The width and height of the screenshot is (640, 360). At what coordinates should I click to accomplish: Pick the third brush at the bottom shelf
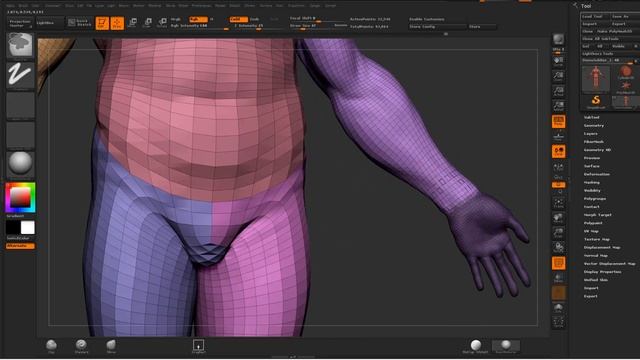111,346
